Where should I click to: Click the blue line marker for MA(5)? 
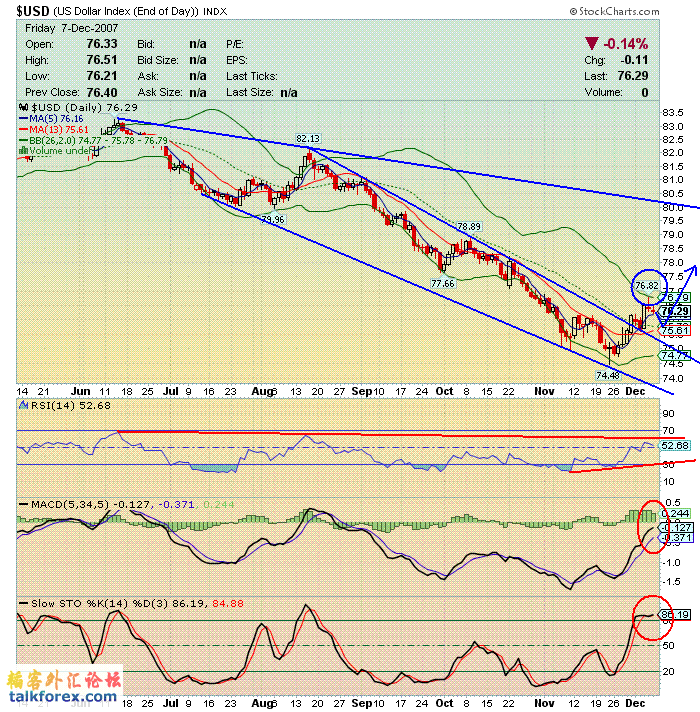click(x=23, y=119)
